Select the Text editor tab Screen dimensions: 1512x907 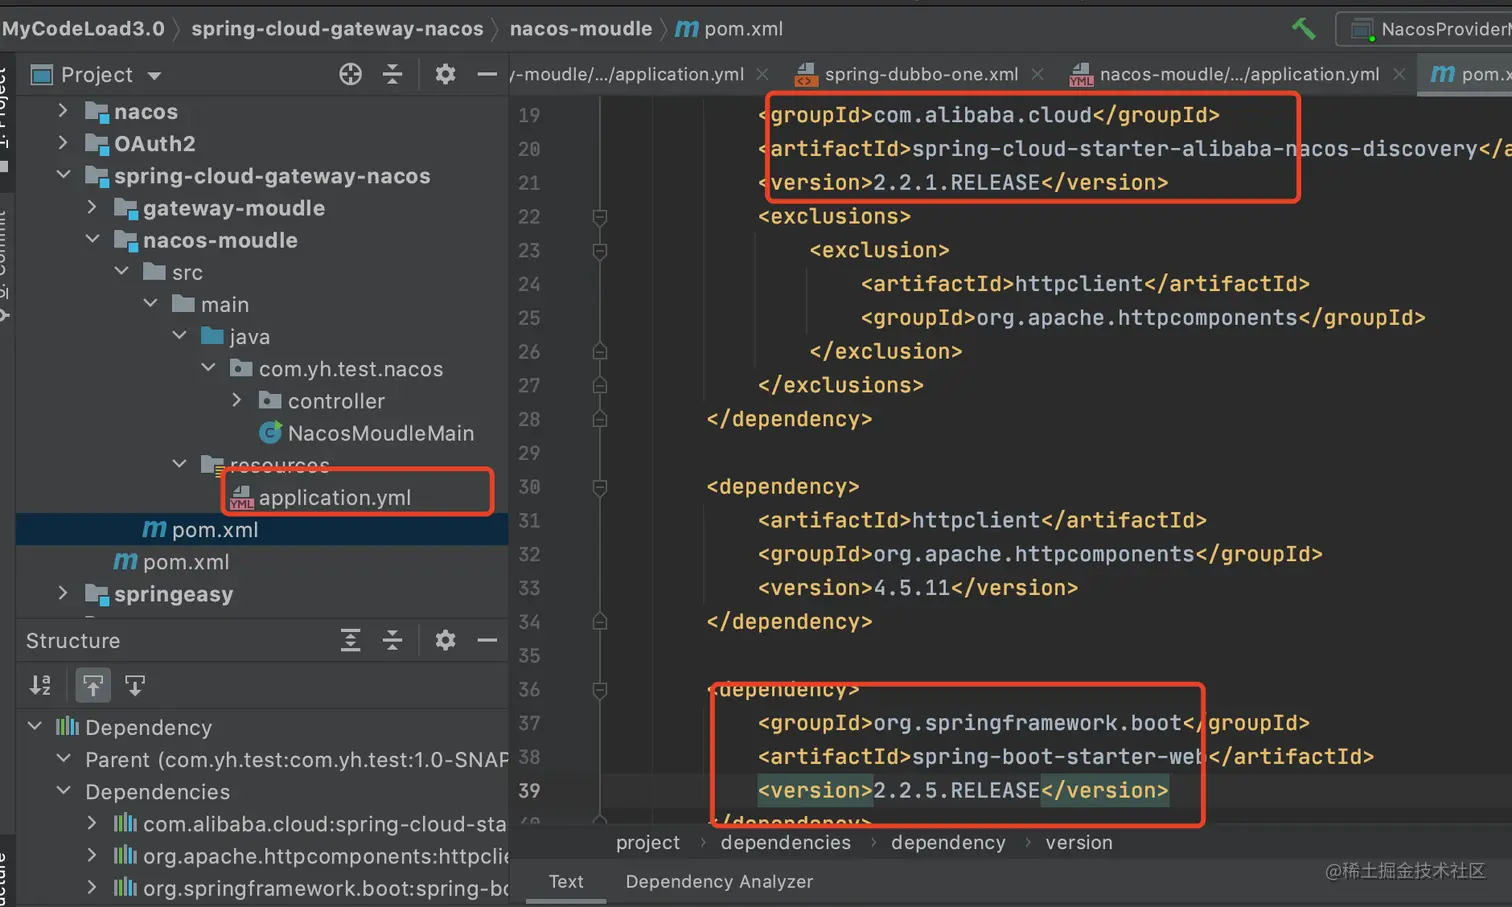pyautogui.click(x=566, y=882)
